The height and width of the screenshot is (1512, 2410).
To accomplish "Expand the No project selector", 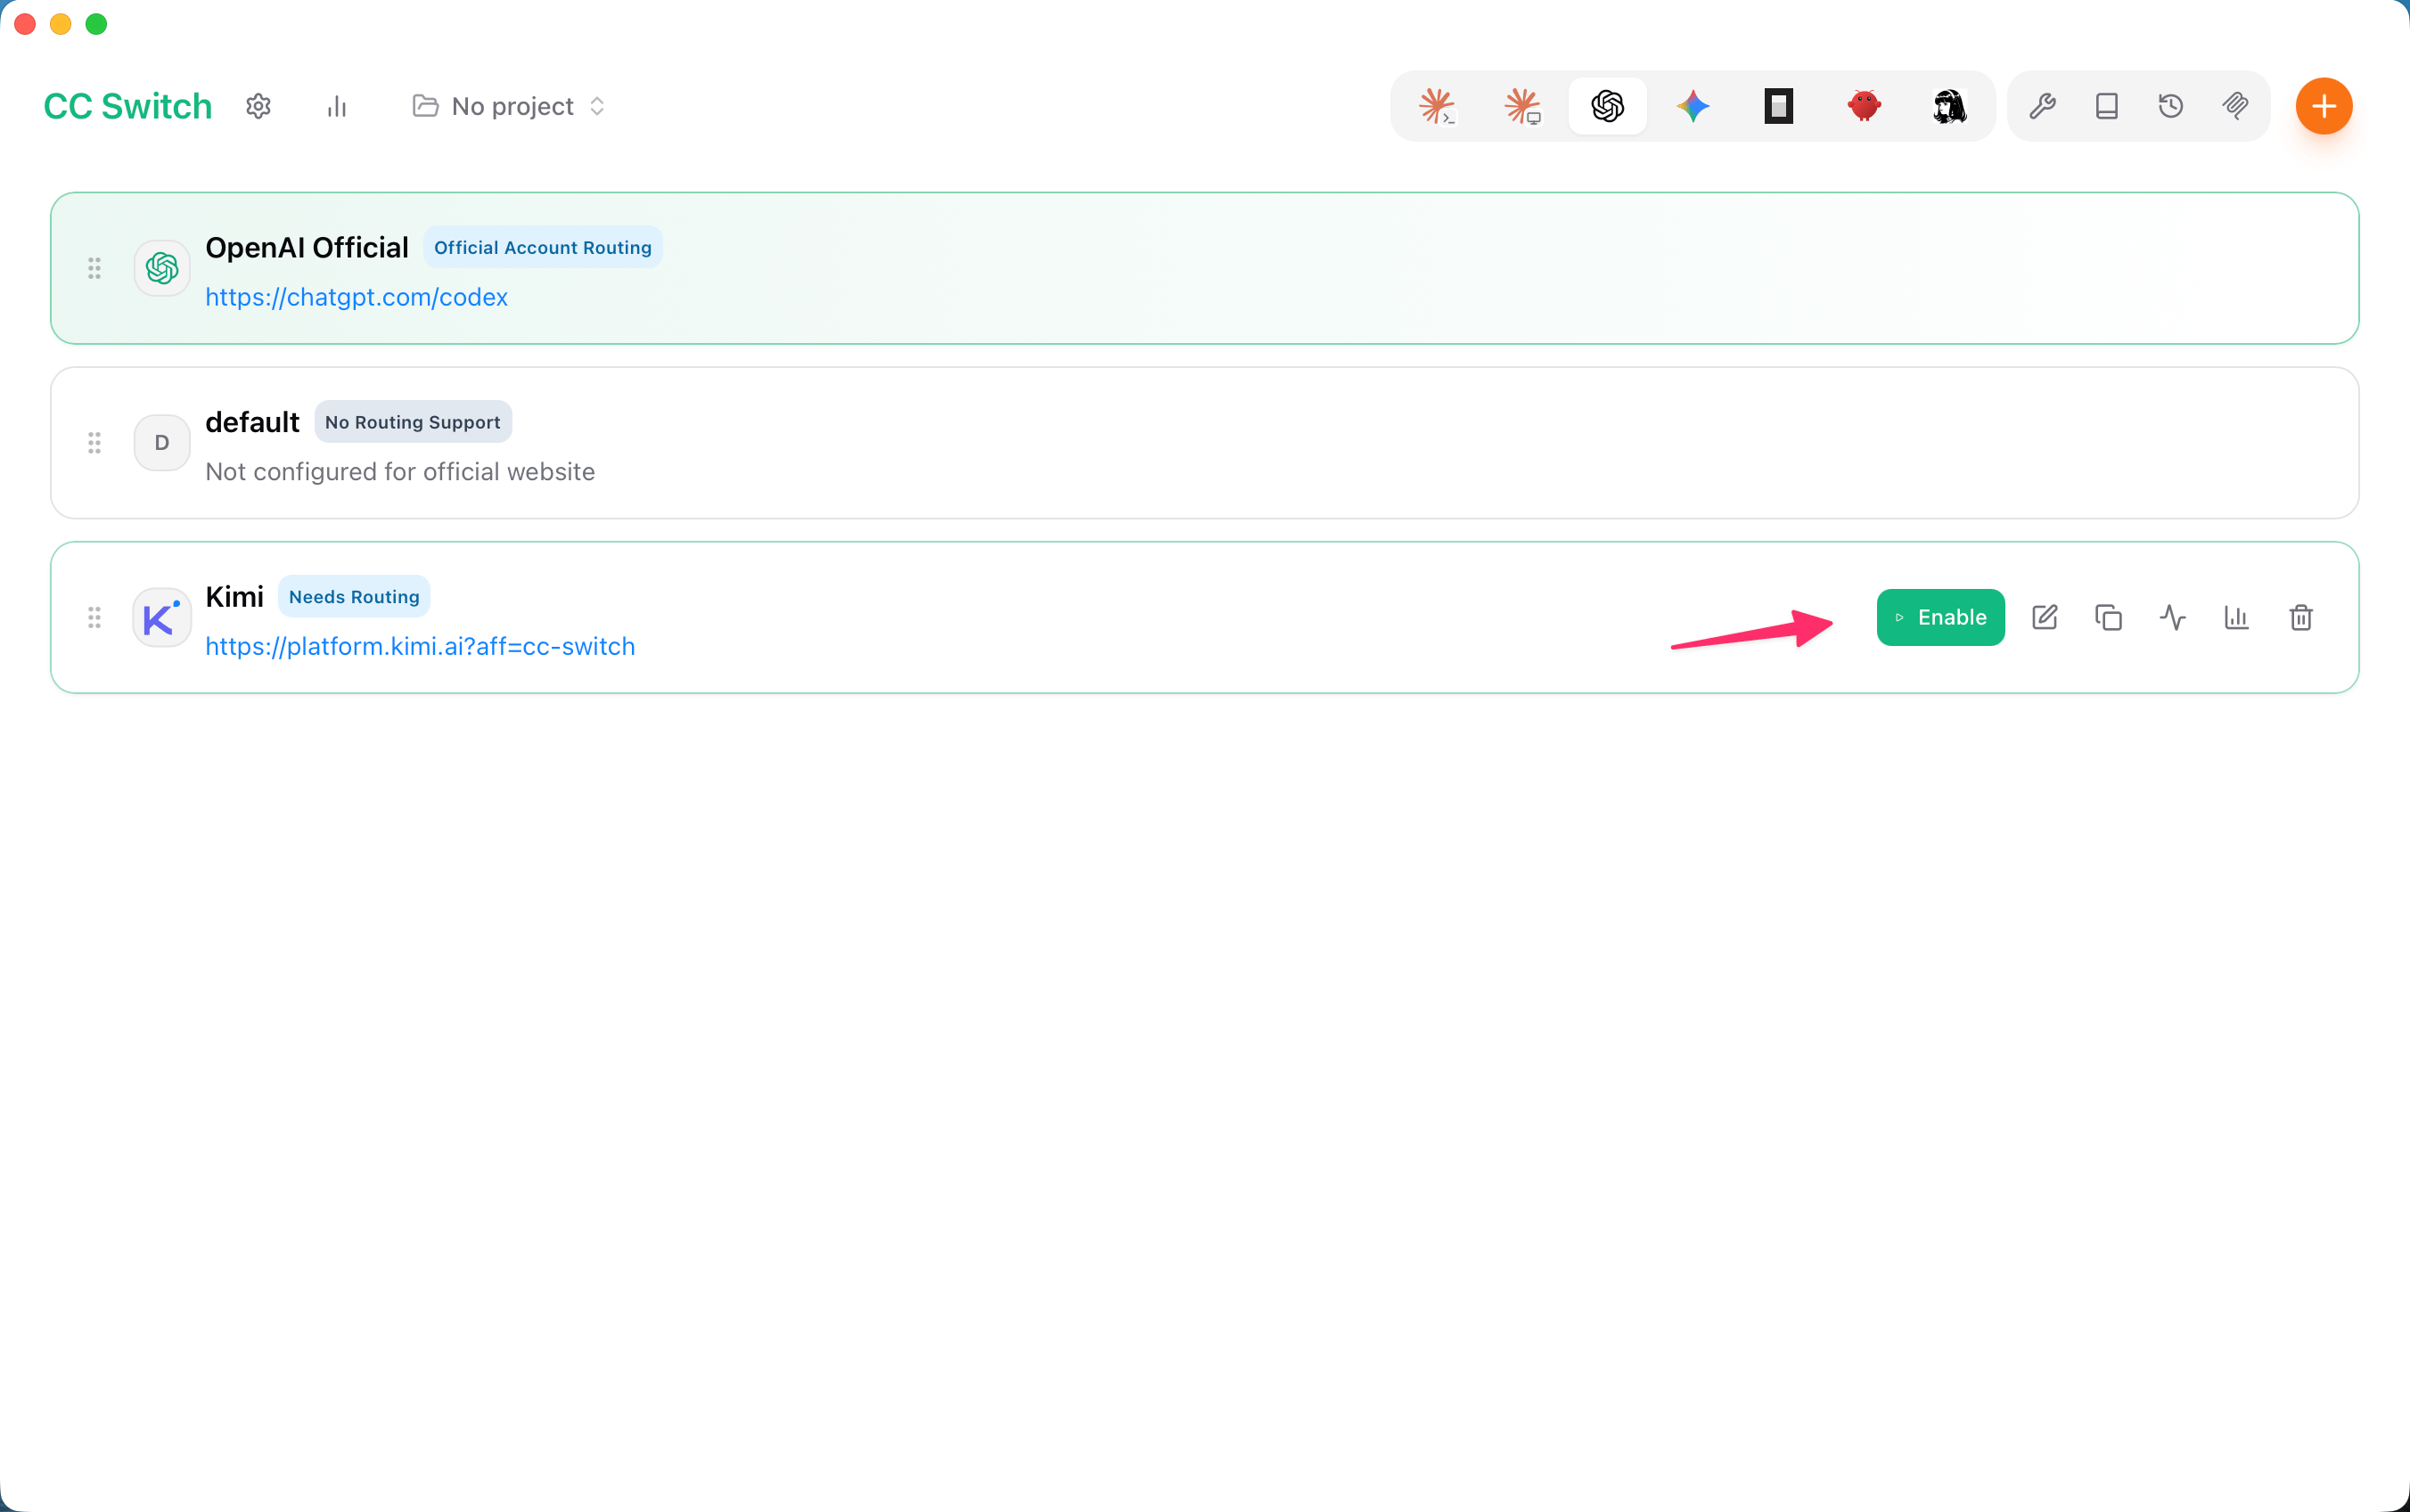I will [509, 106].
